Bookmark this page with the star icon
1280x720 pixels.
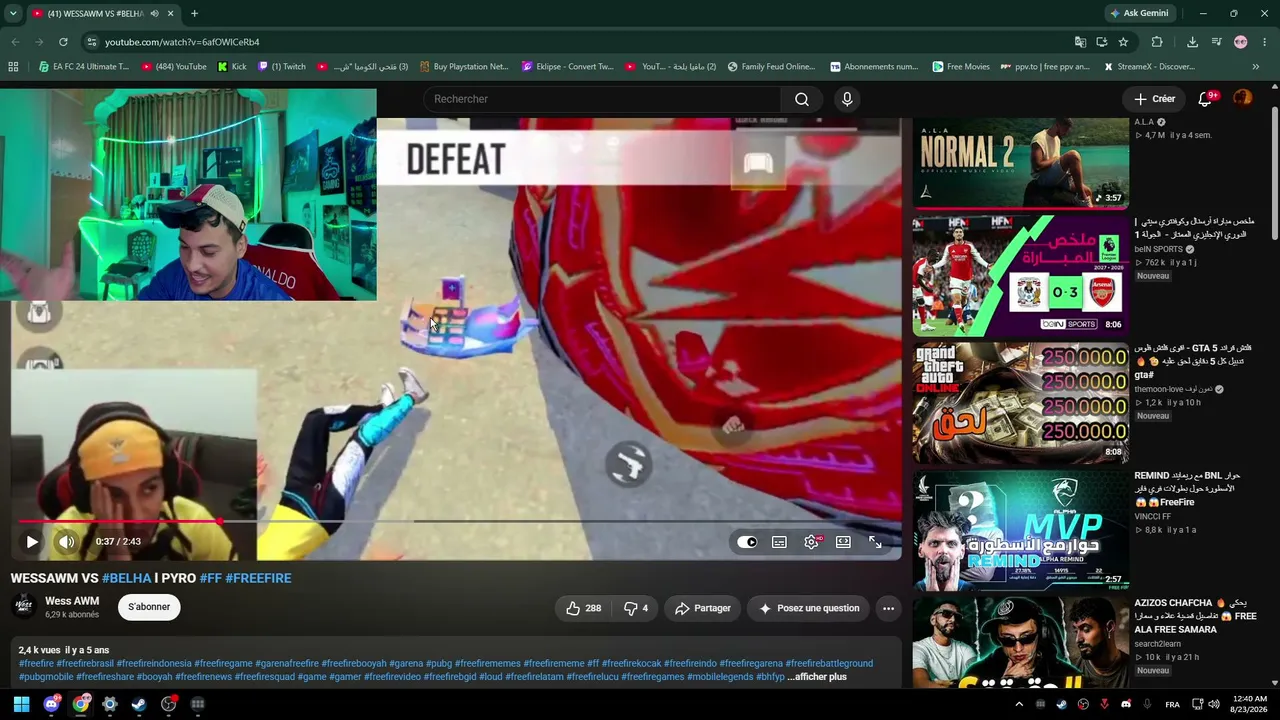(x=1123, y=42)
